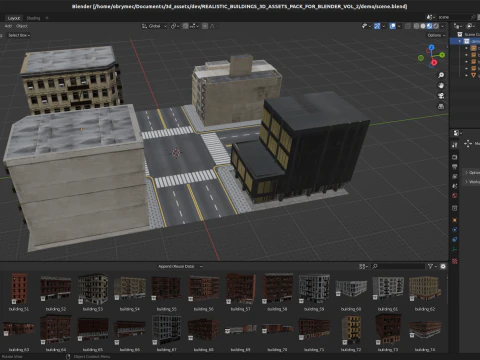Open snapping options dropdown
The image size is (480, 360).
pyautogui.click(x=194, y=26)
